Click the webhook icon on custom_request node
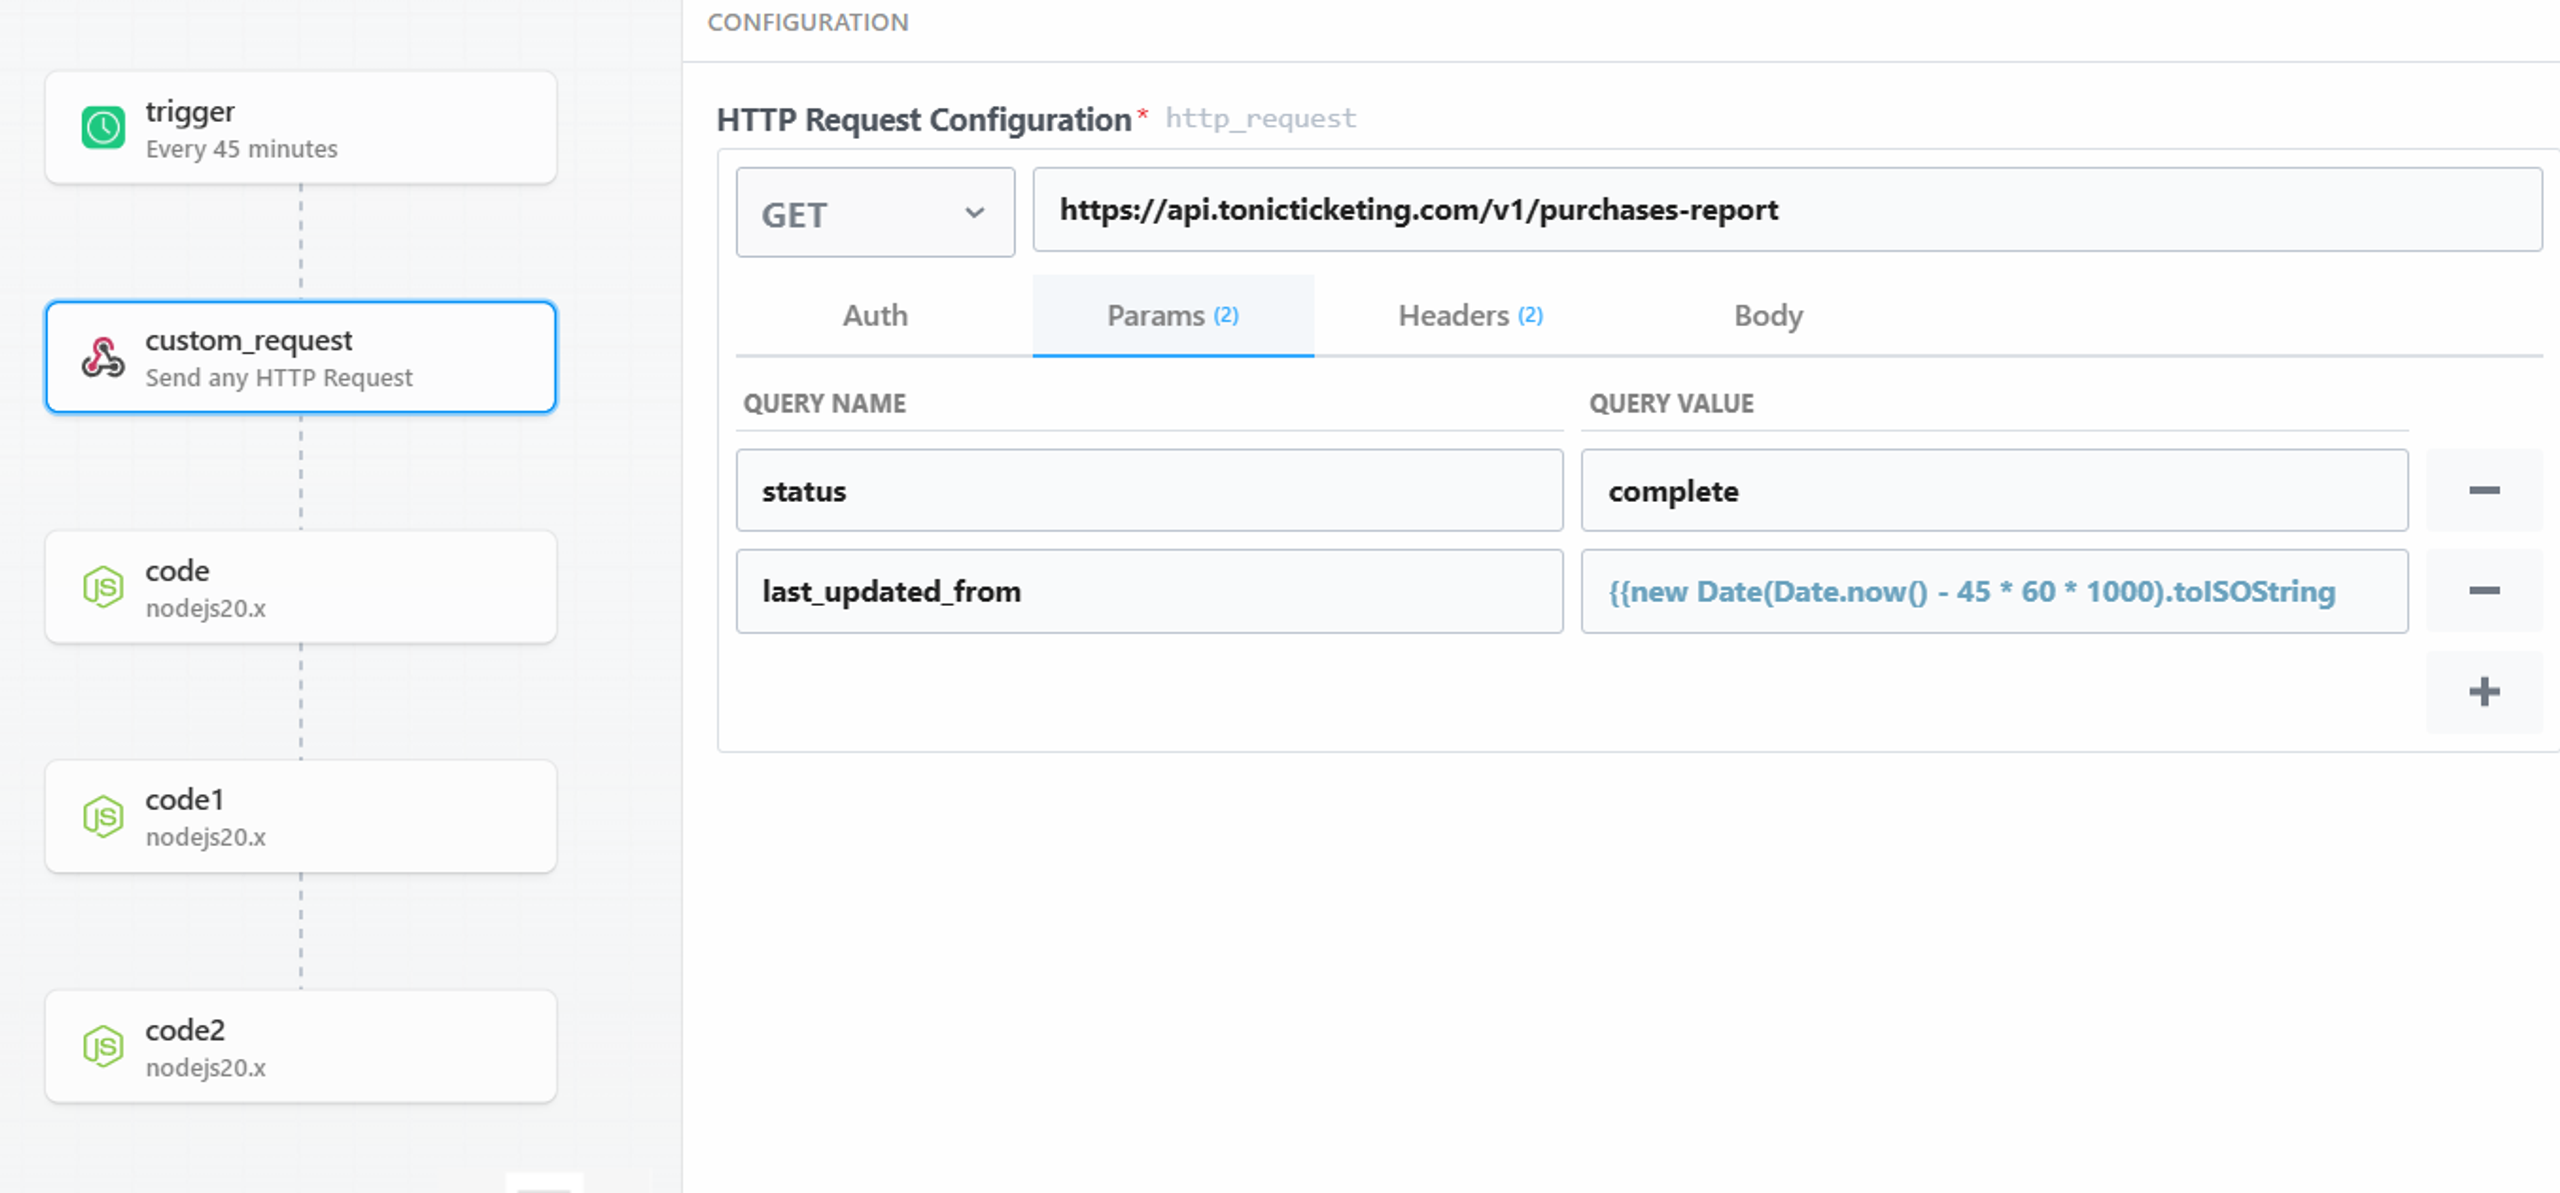 (101, 357)
